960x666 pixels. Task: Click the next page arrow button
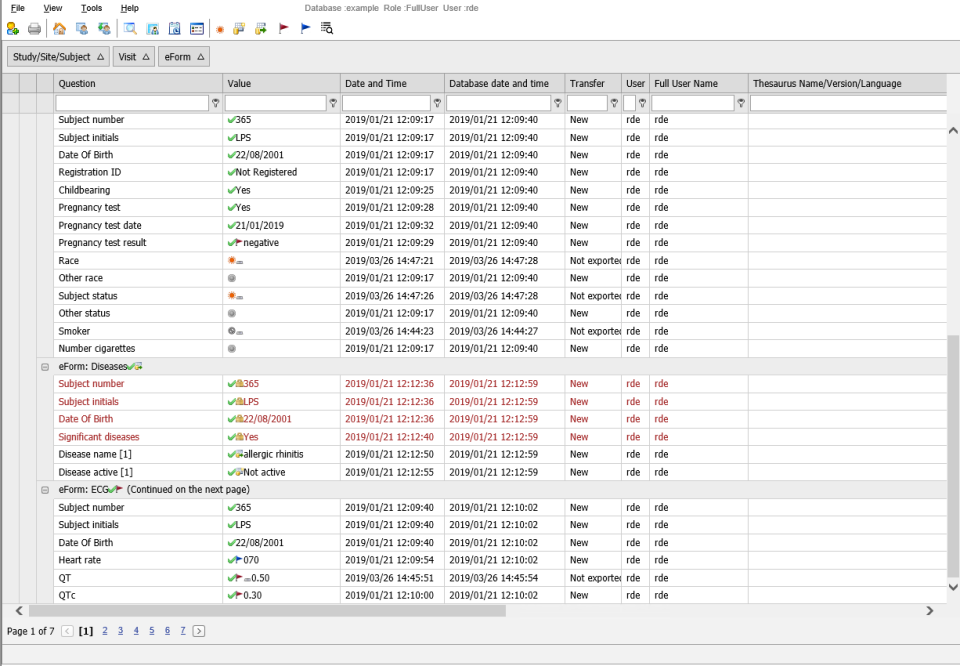coord(199,631)
